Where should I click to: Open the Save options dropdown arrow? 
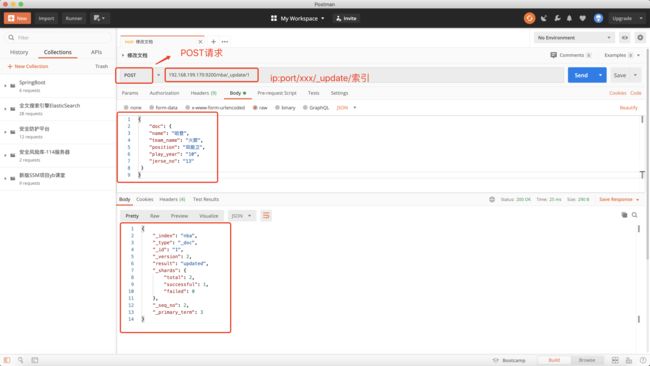pos(635,75)
